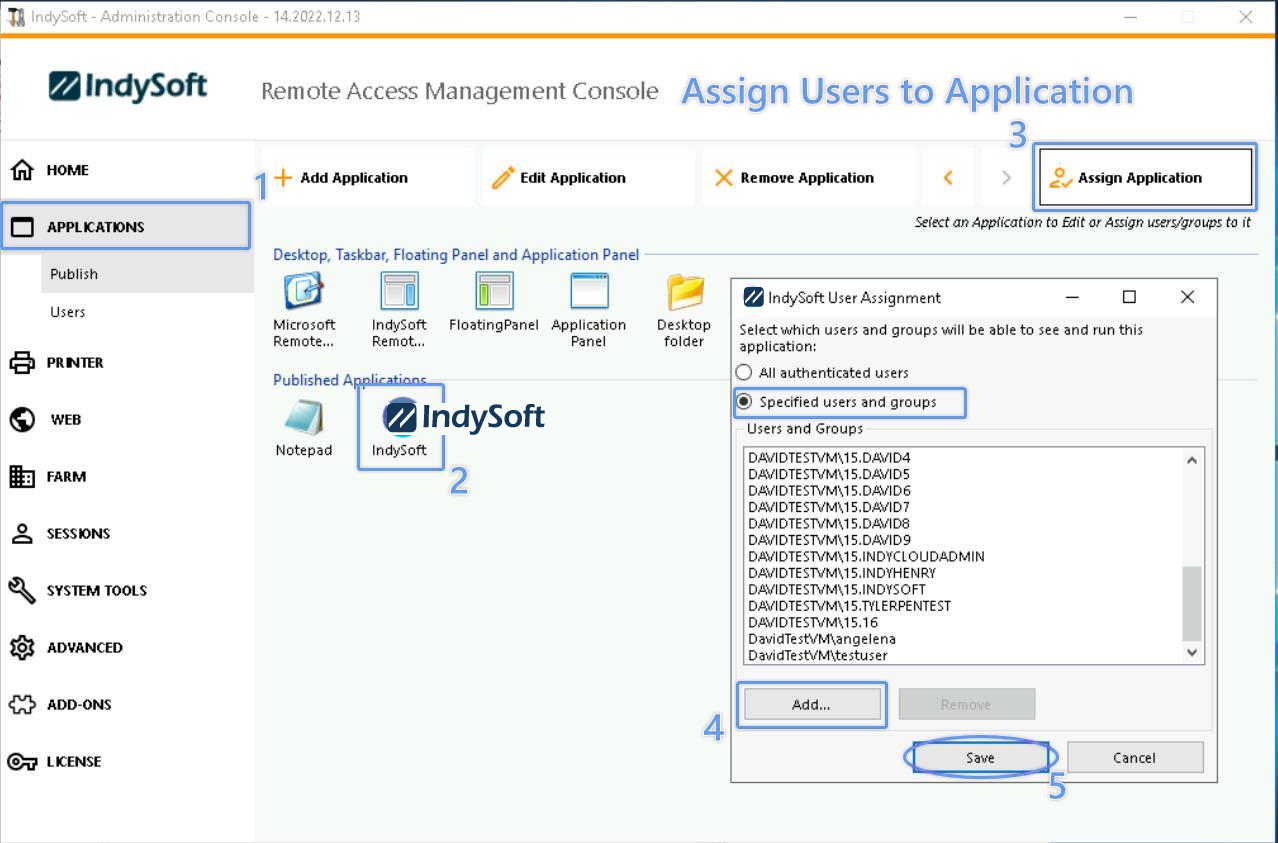
Task: Select the FloatingPanel icon
Action: 494,303
